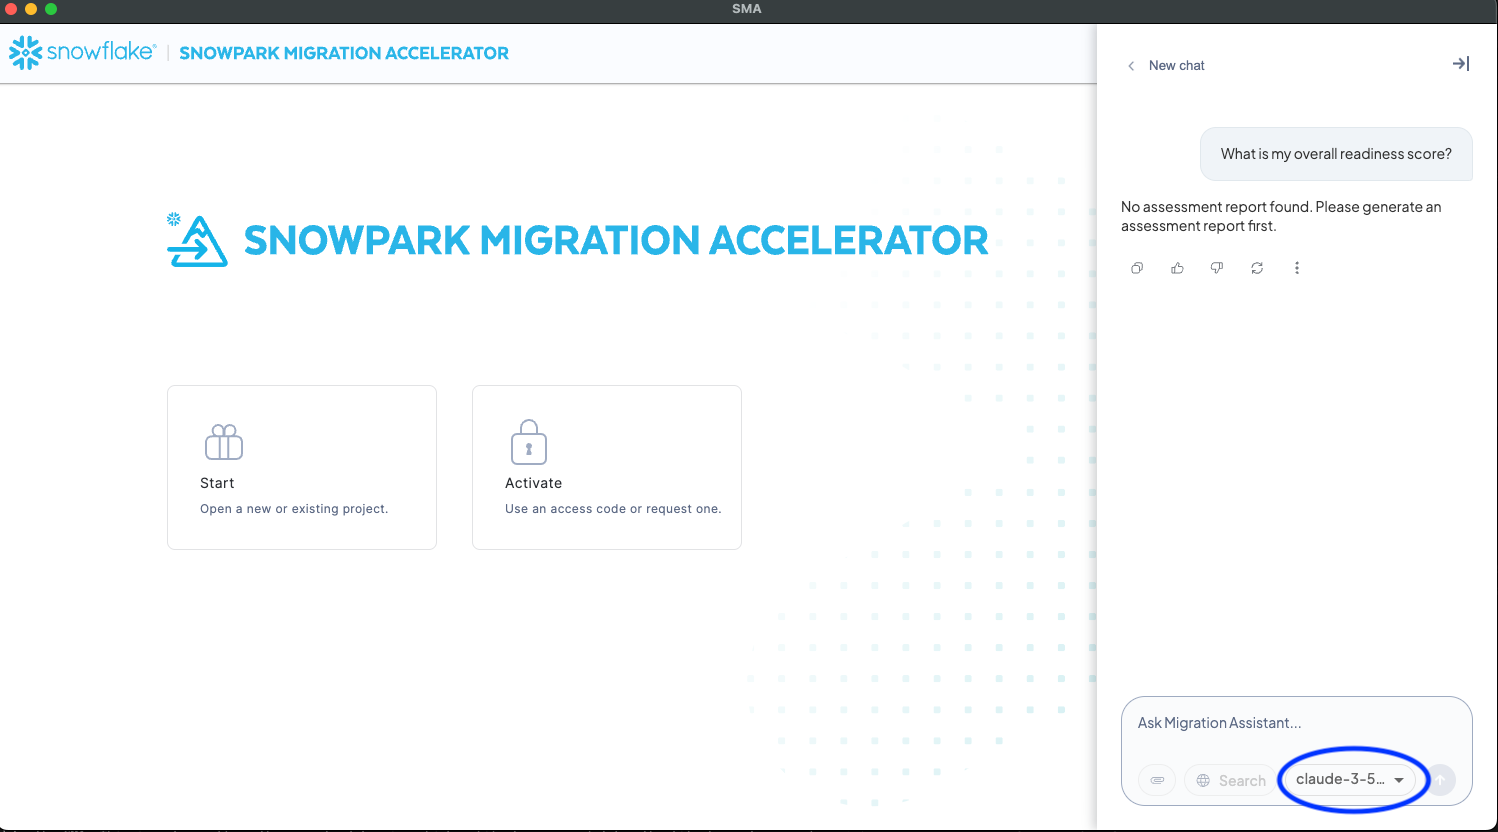Go back using the chevron beside New chat
Viewport: 1498px width, 832px height.
coord(1131,66)
